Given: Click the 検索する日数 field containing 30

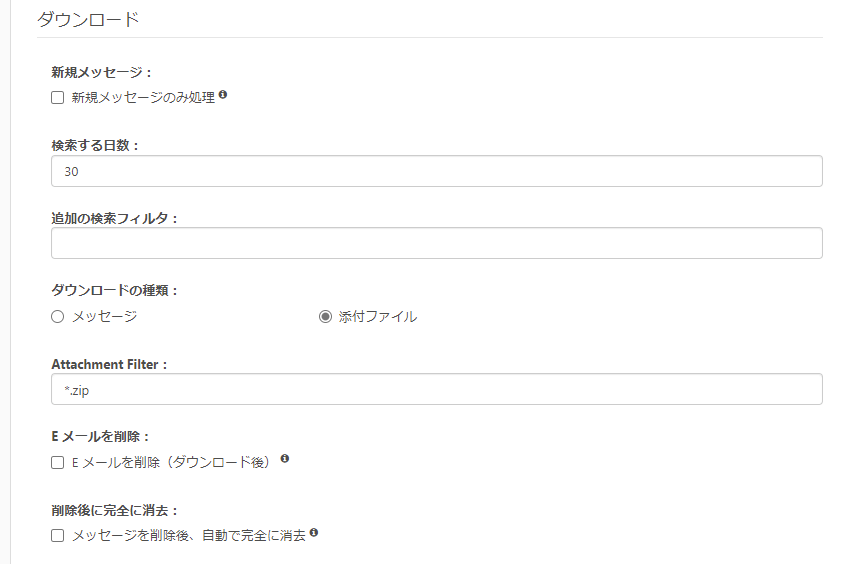Looking at the screenshot, I should click(436, 171).
